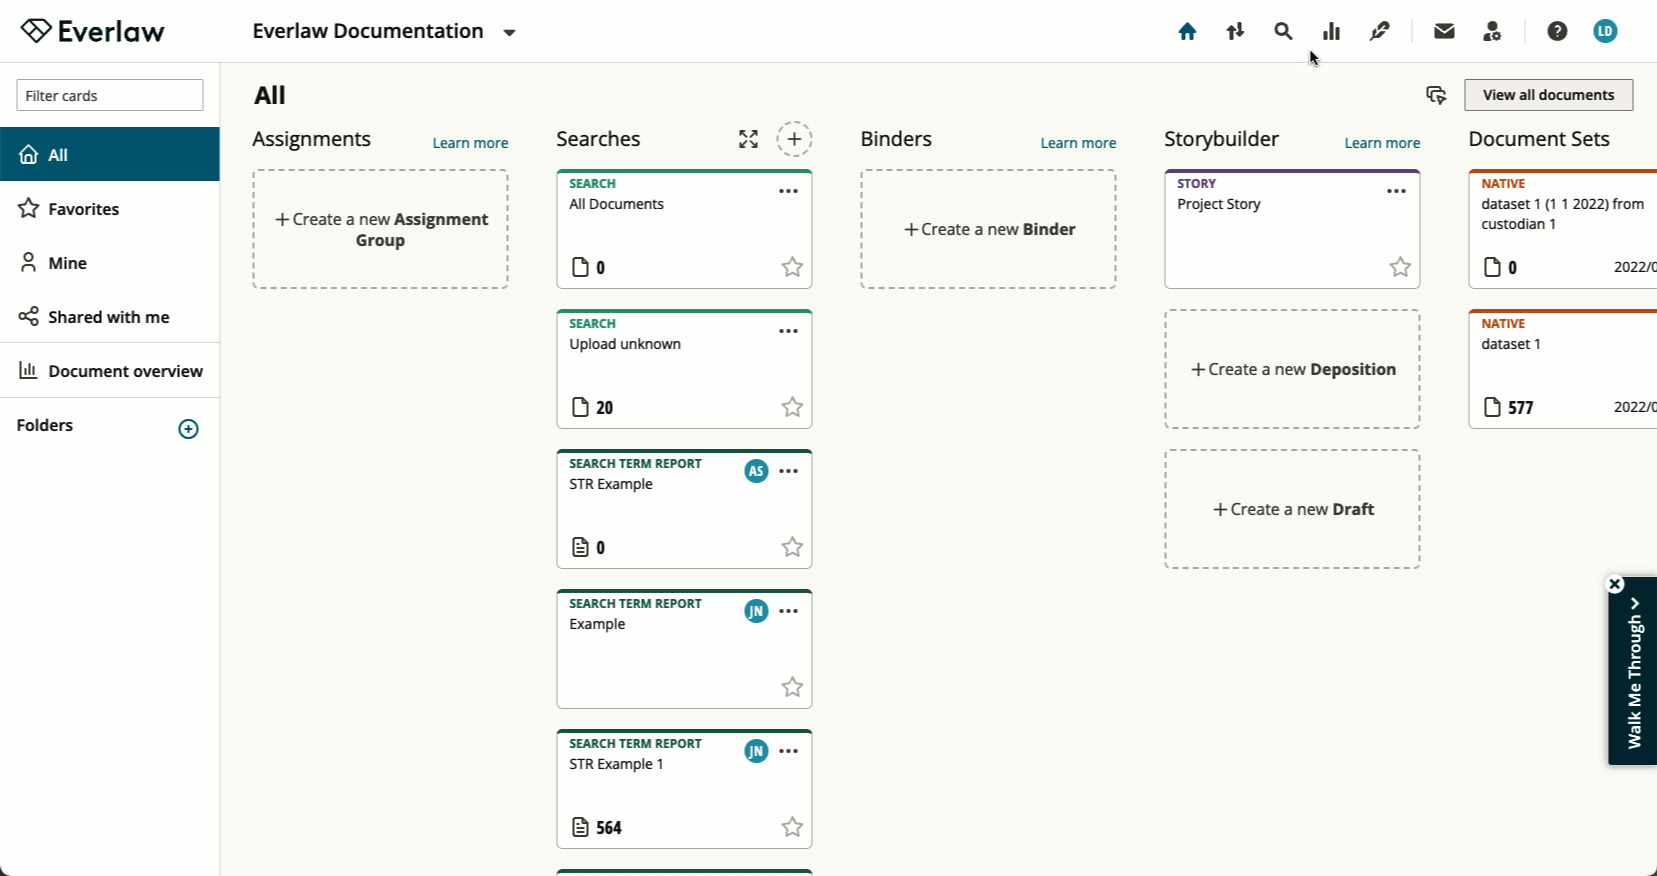The width and height of the screenshot is (1657, 876).
Task: Select Mine in the sidebar
Action: pyautogui.click(x=110, y=262)
